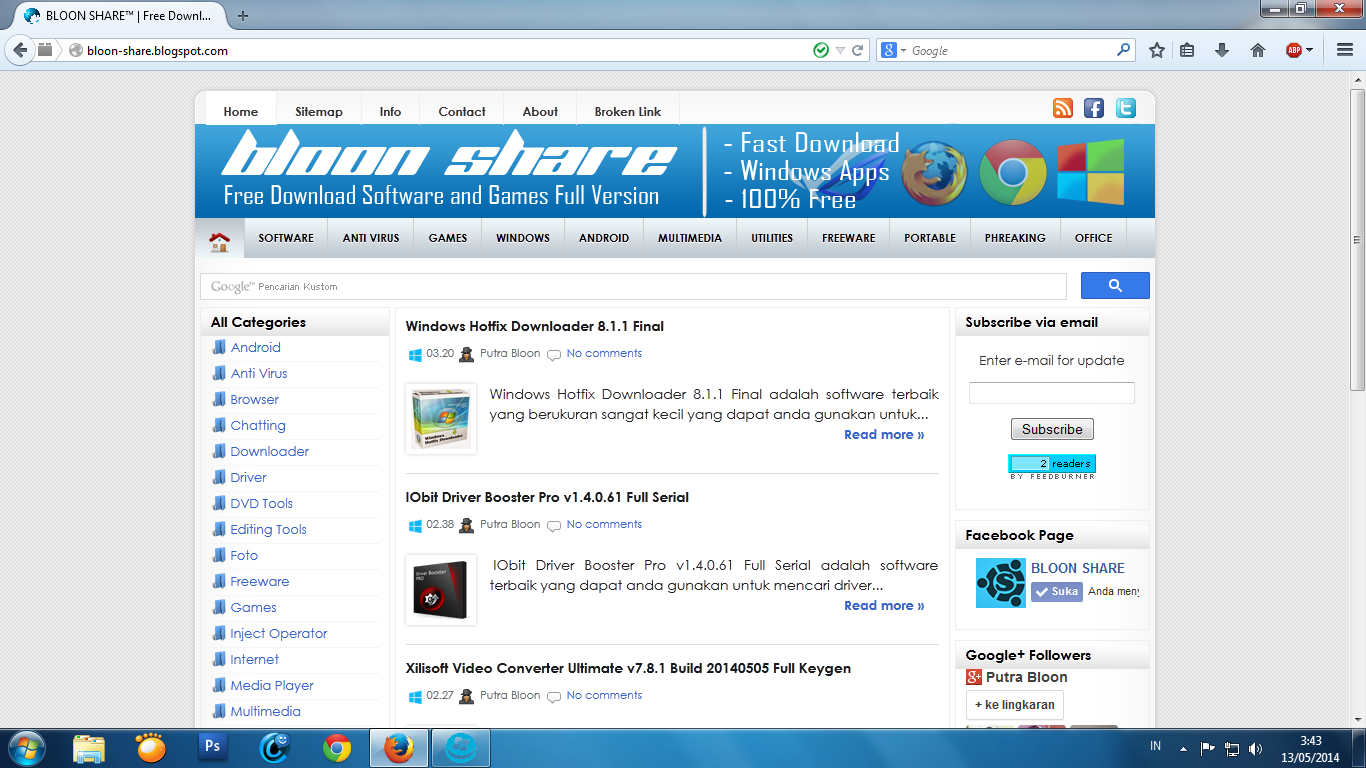
Task: Open new tab with plus button
Action: pyautogui.click(x=243, y=15)
